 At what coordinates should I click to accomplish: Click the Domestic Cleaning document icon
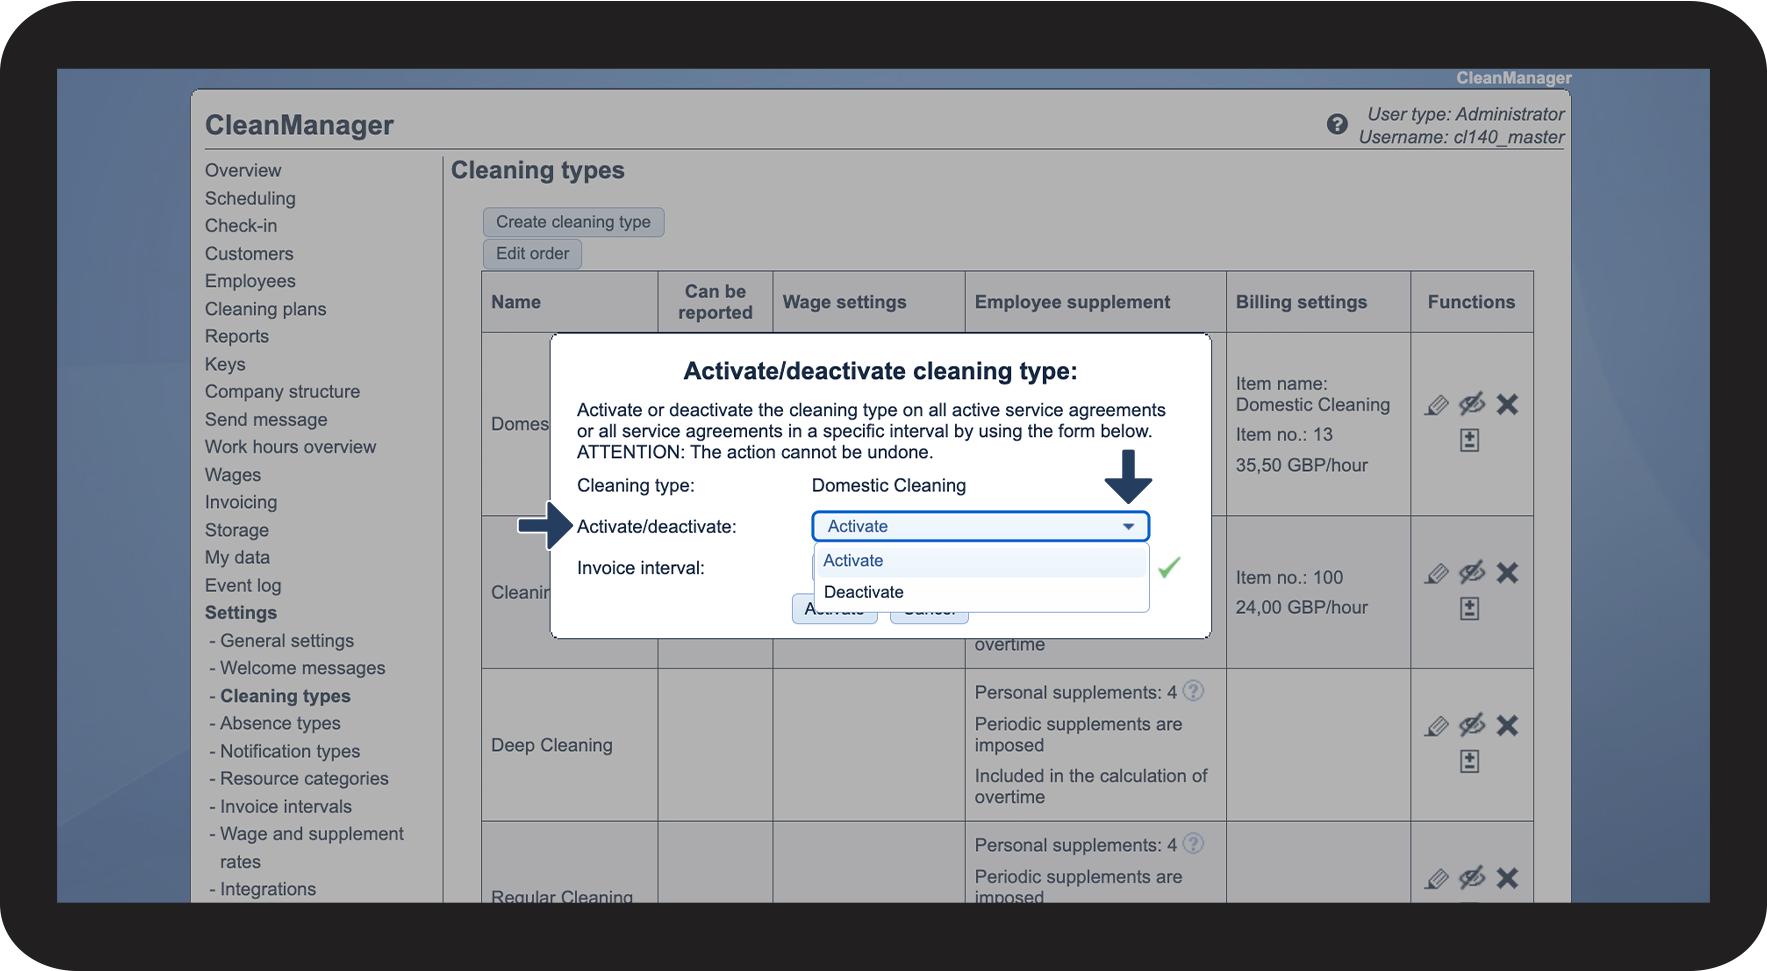coord(1469,440)
